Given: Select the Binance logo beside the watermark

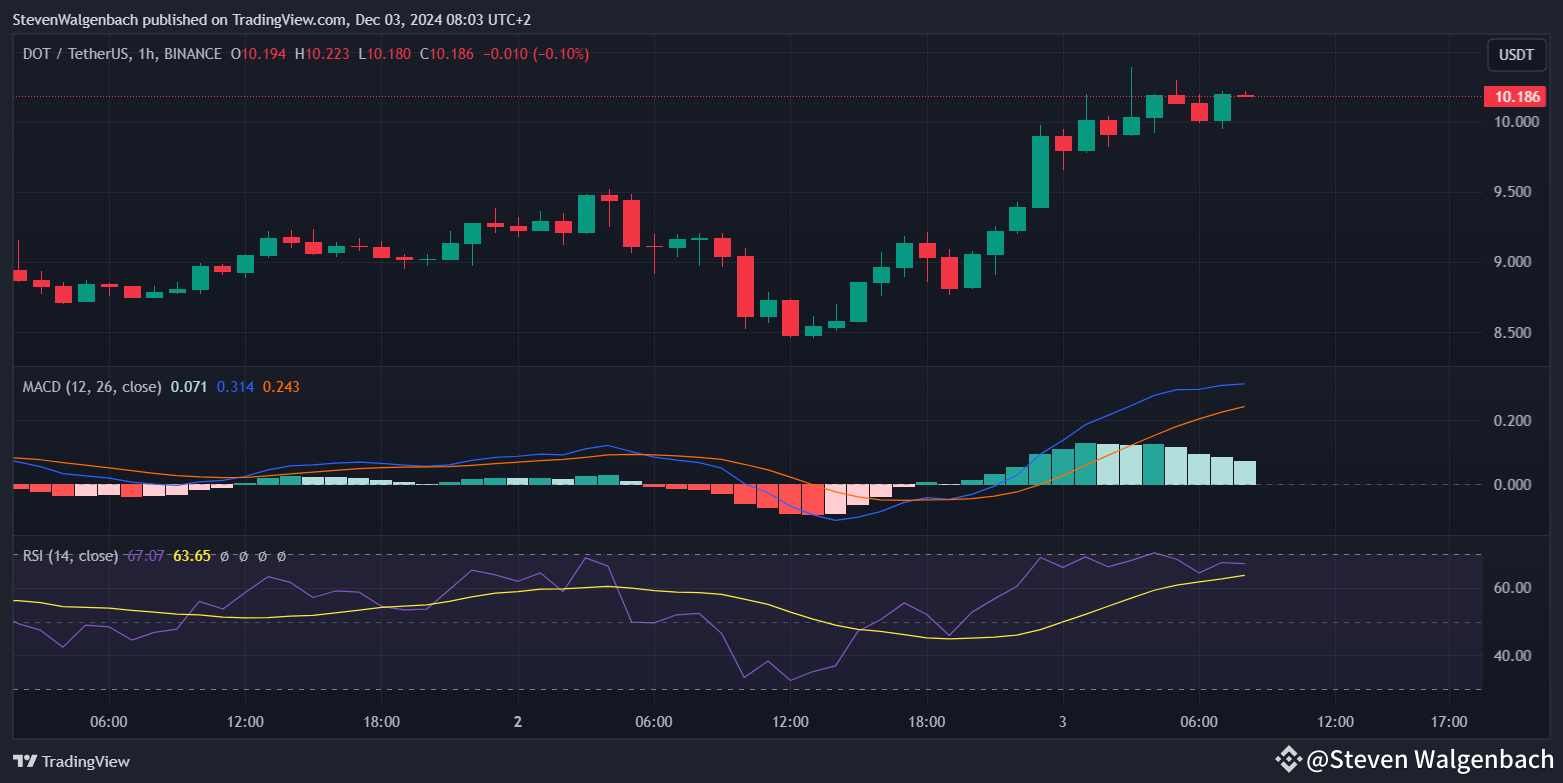Looking at the screenshot, I should pyautogui.click(x=1290, y=761).
